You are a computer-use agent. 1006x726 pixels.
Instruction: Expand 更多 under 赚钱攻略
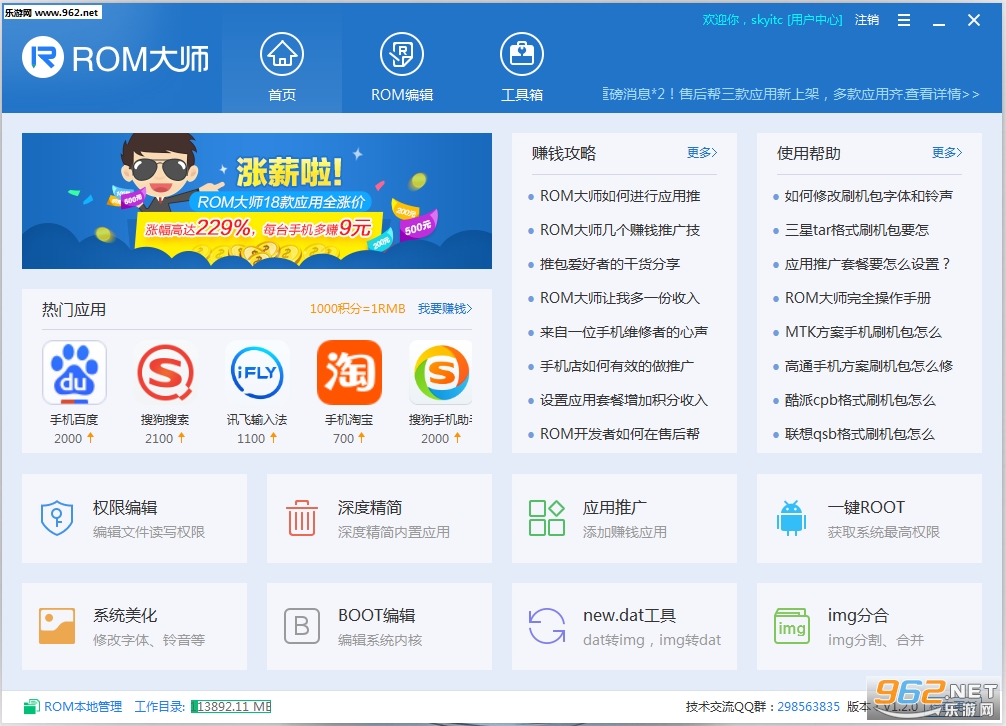point(702,153)
